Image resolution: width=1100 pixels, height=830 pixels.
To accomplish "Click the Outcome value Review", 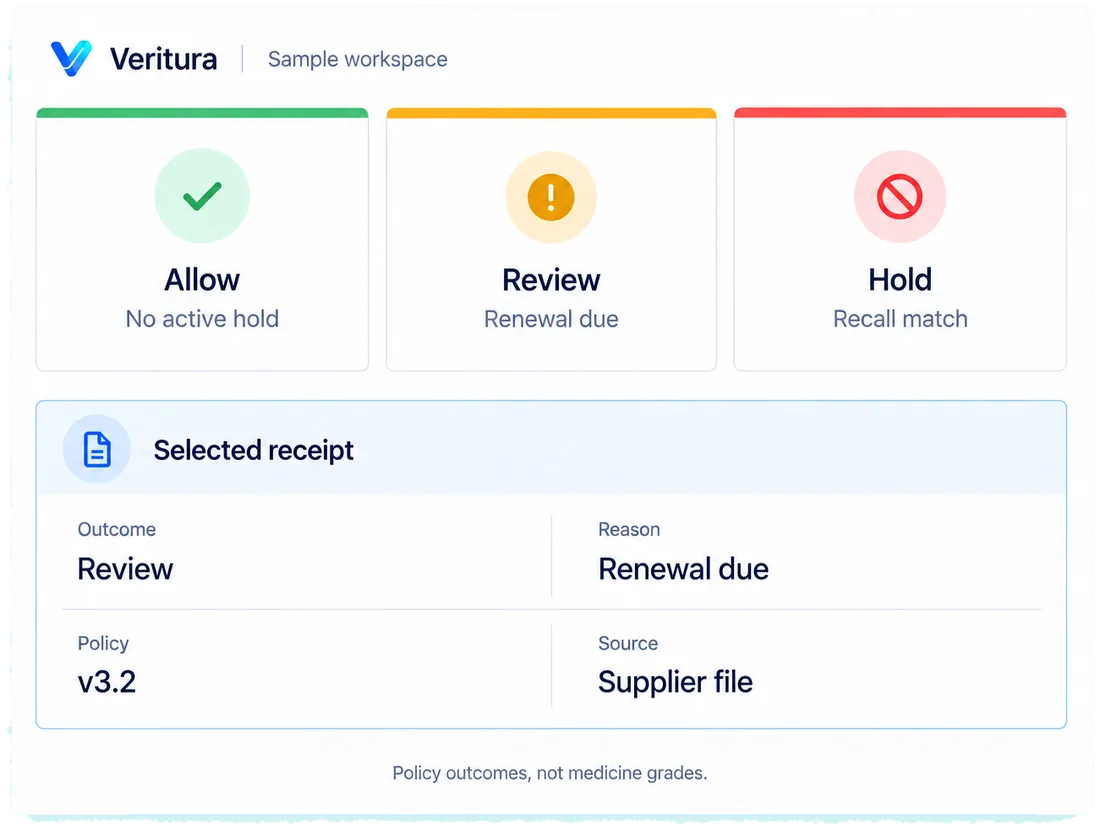I will click(x=125, y=568).
